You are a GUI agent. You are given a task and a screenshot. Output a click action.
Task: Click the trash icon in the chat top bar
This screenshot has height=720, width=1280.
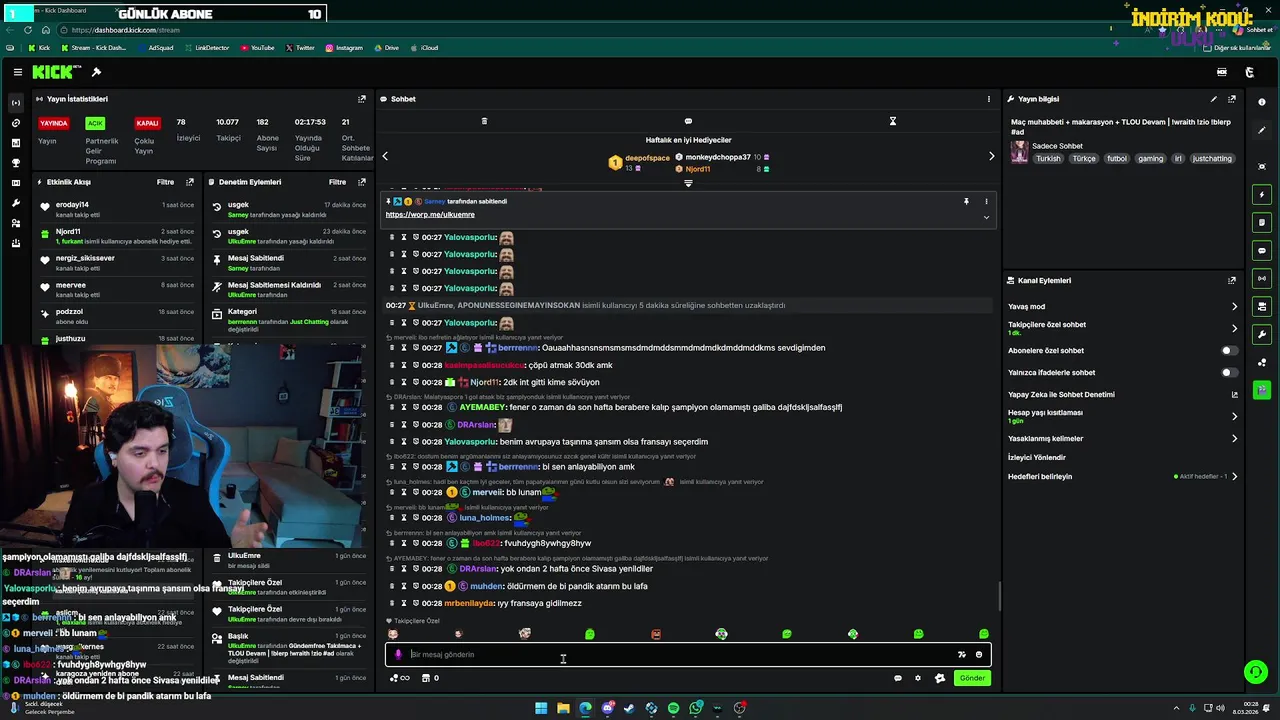(x=484, y=121)
